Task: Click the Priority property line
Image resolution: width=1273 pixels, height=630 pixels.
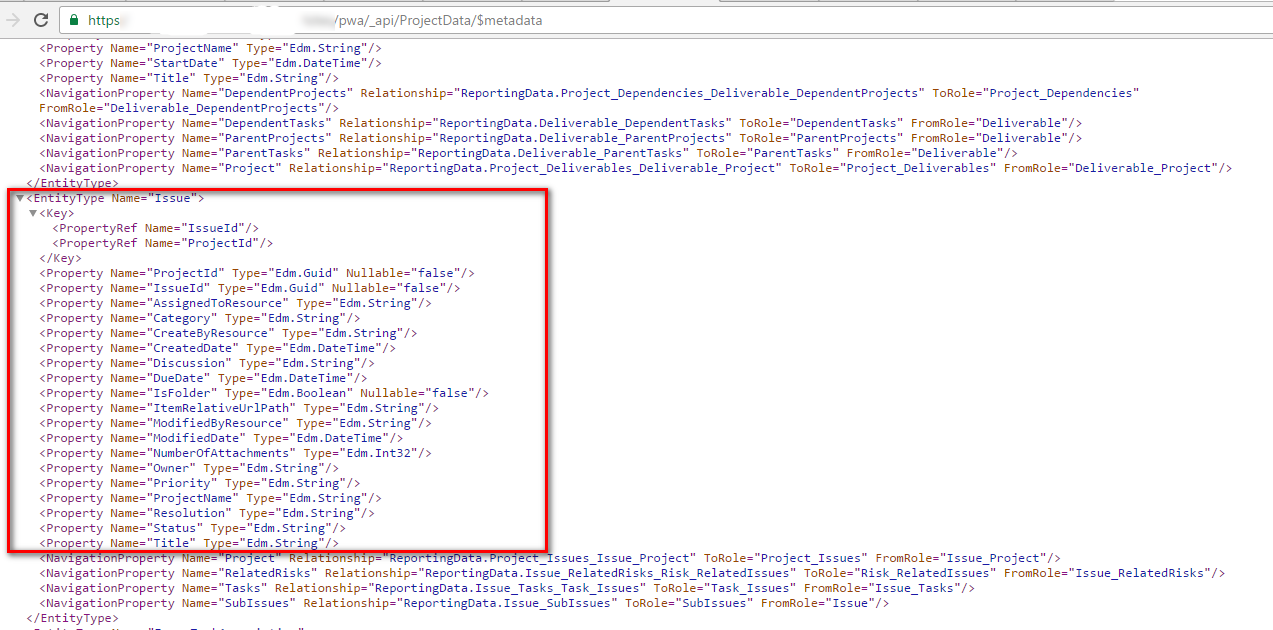Action: (x=200, y=483)
